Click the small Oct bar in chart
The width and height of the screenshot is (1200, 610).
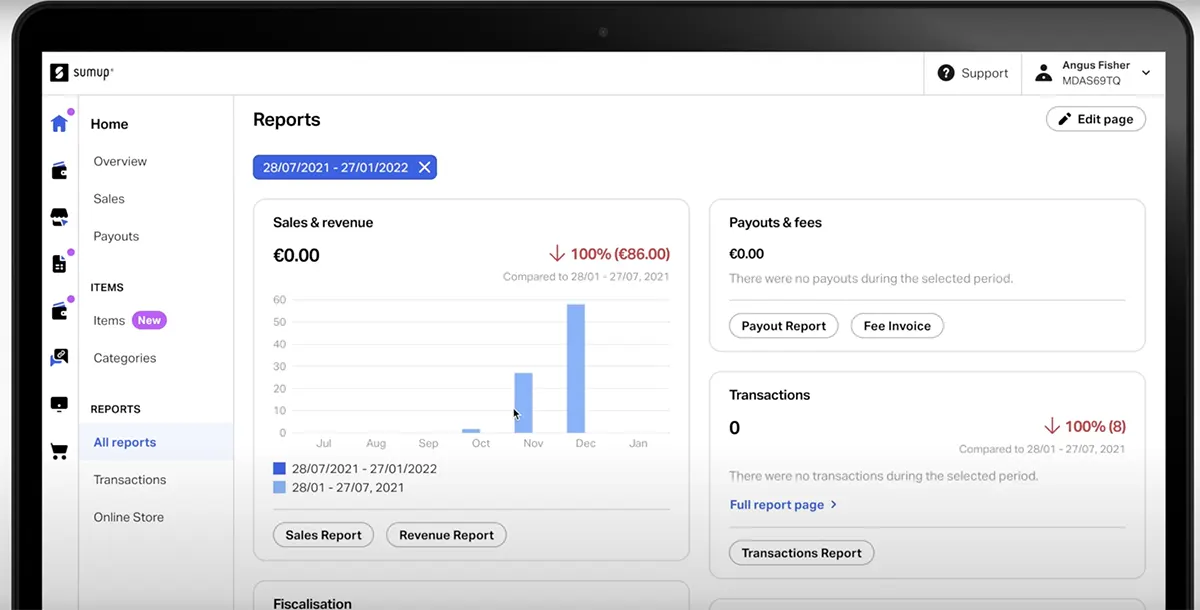471,431
